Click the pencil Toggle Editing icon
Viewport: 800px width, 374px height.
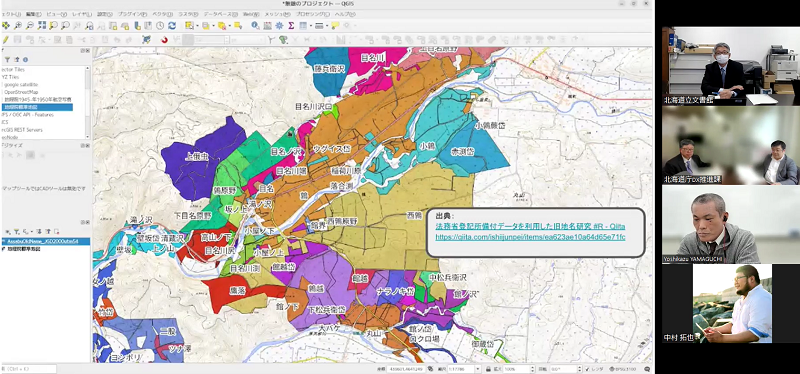tap(5, 40)
